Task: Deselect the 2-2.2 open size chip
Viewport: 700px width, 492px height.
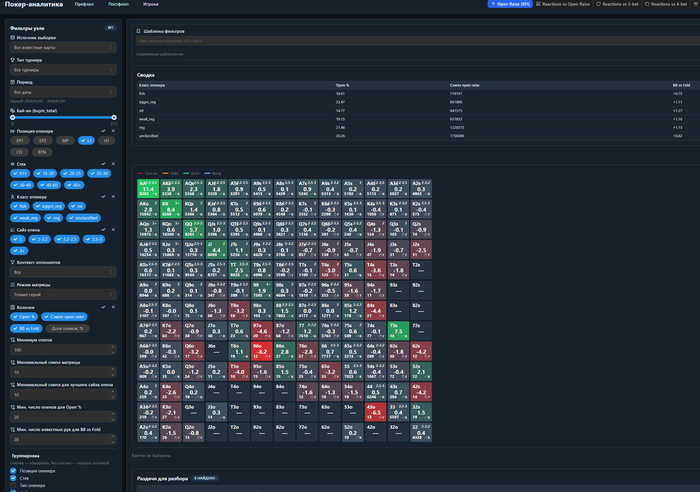Action: tap(40, 239)
